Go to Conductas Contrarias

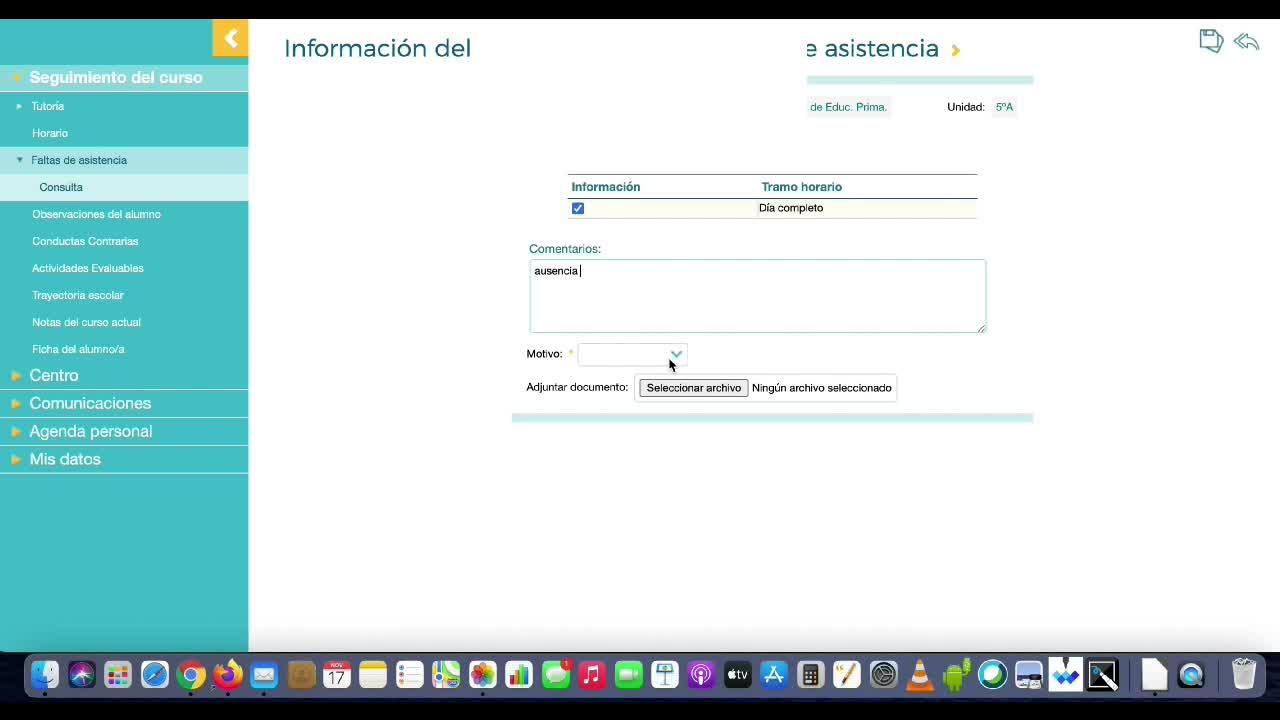pyautogui.click(x=85, y=241)
